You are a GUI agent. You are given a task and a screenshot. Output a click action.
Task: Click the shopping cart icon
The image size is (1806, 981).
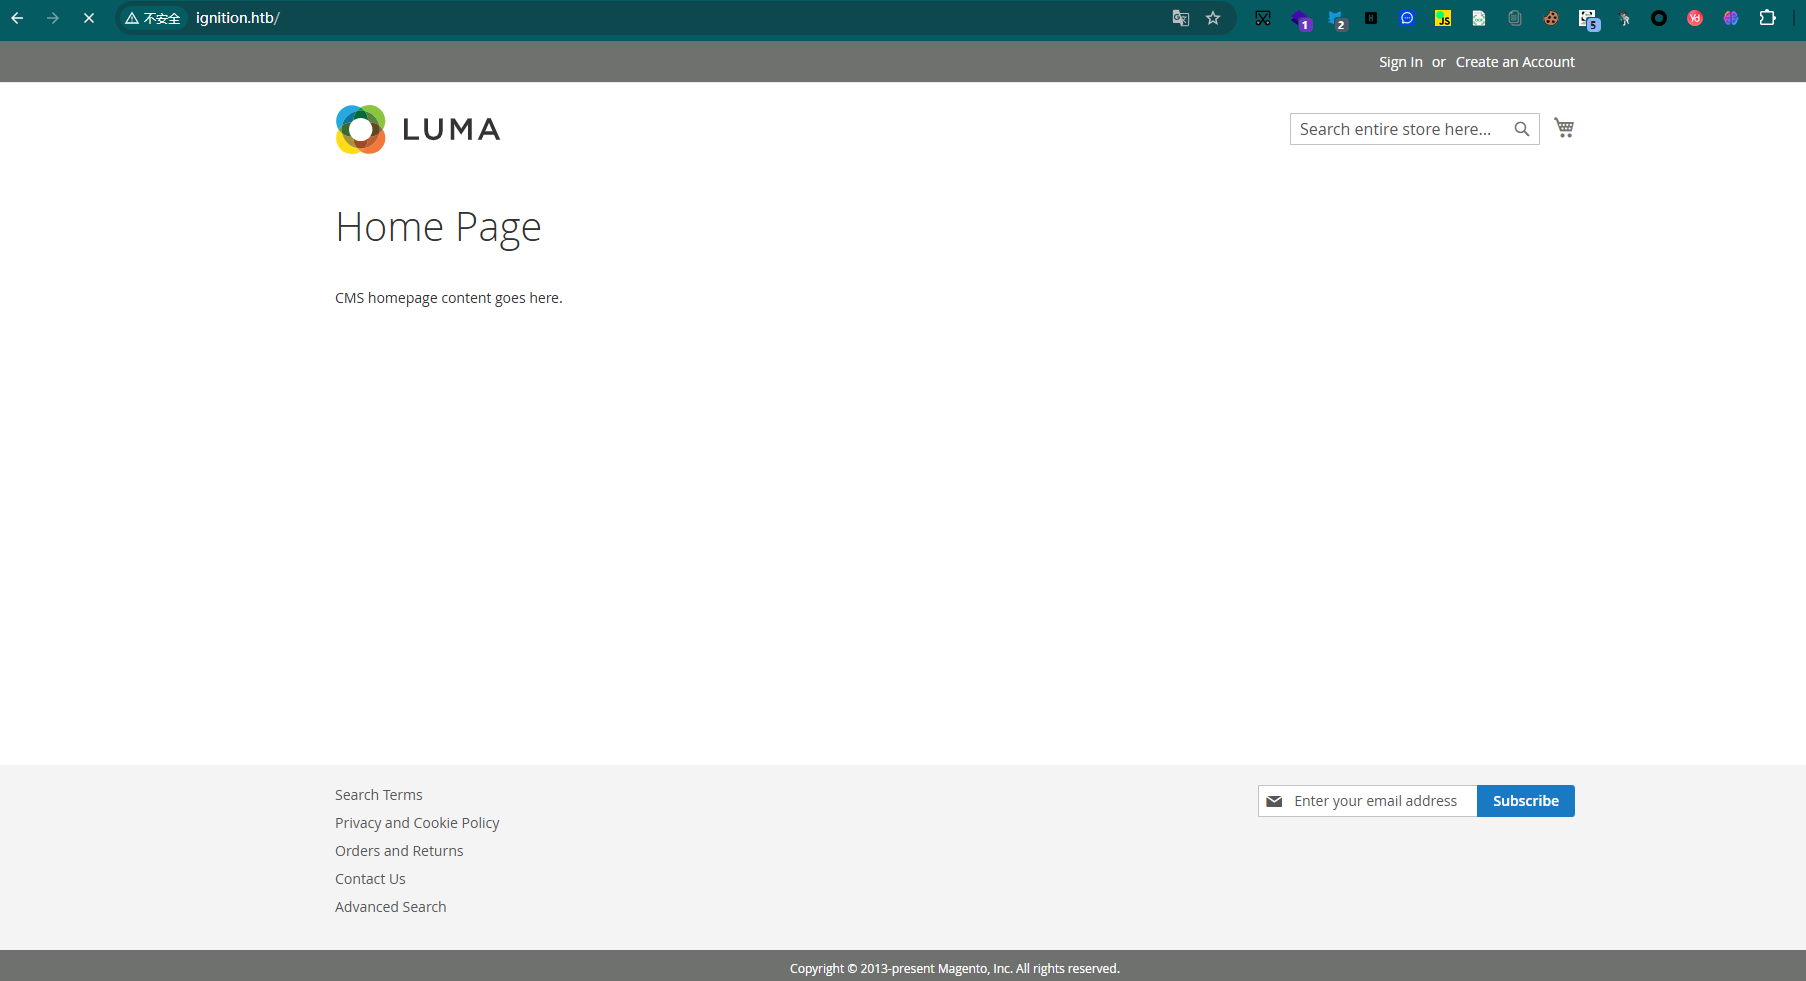(x=1564, y=128)
